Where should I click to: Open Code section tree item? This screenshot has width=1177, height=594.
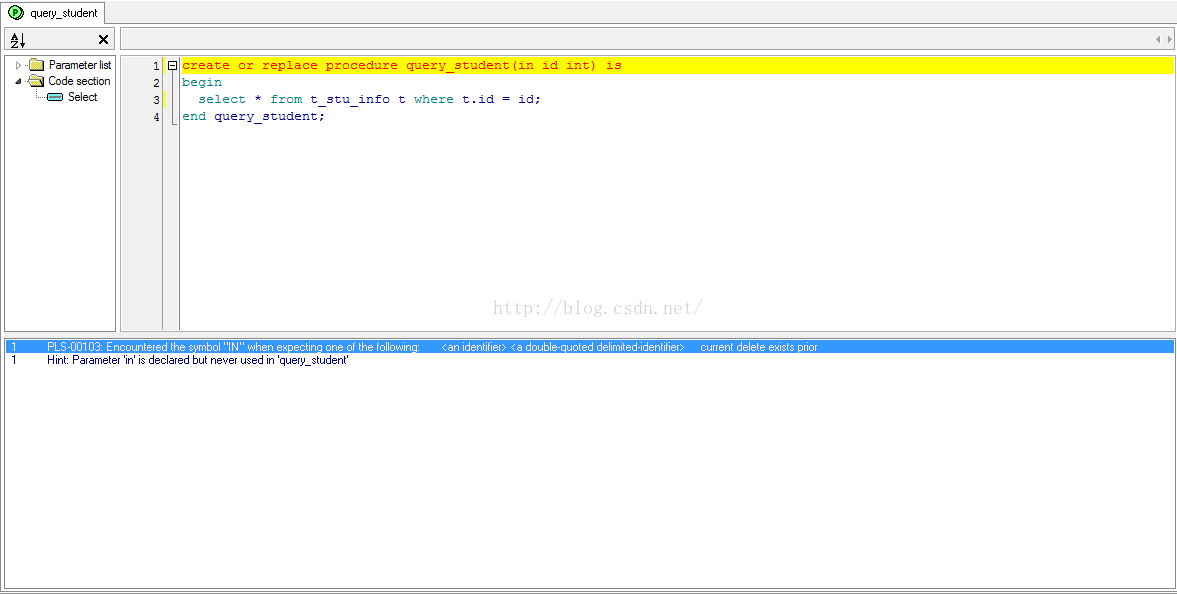(x=79, y=81)
